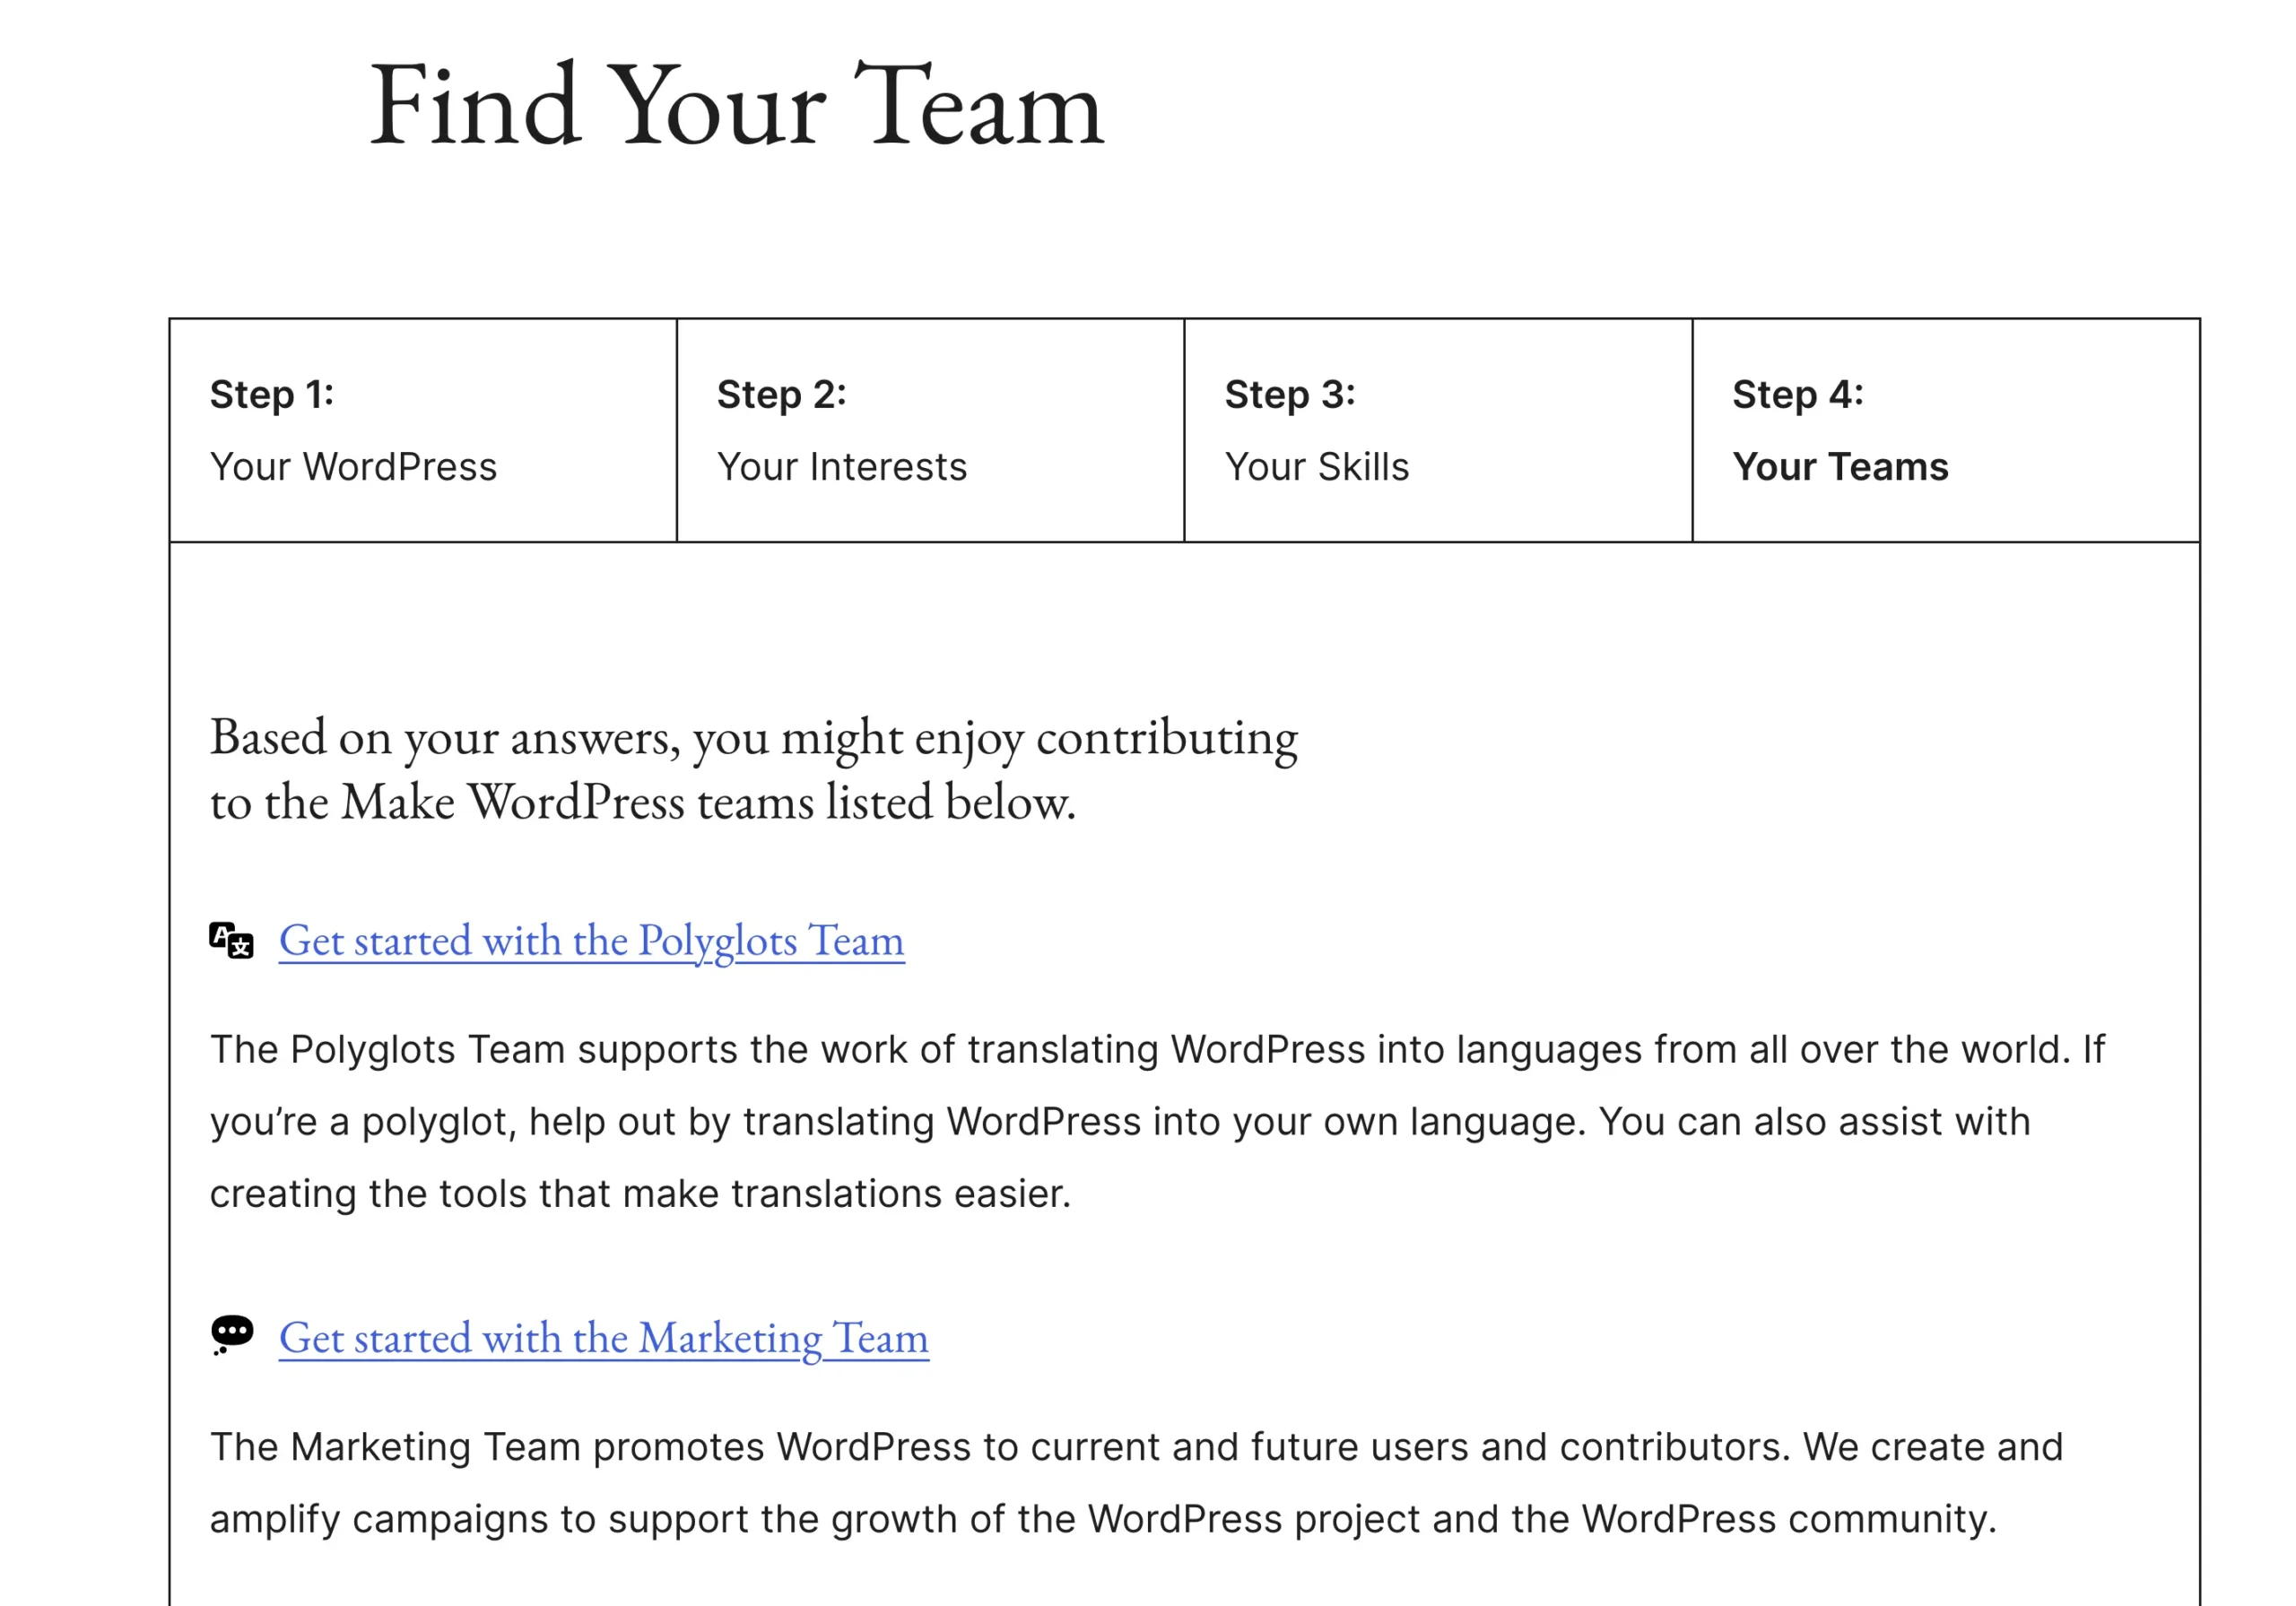Click the Polyglots Team description paragraph
The width and height of the screenshot is (2296, 1606).
click(1157, 1121)
